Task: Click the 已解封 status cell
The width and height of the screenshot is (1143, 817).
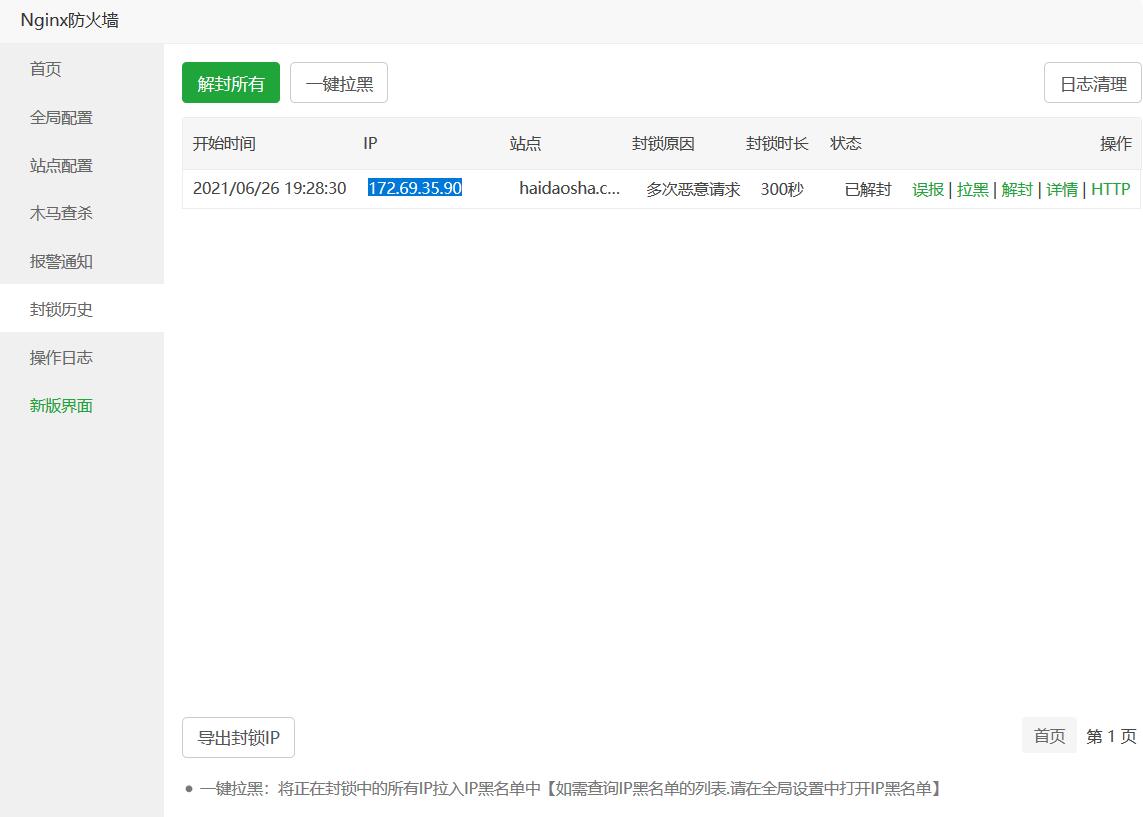Action: pos(867,189)
